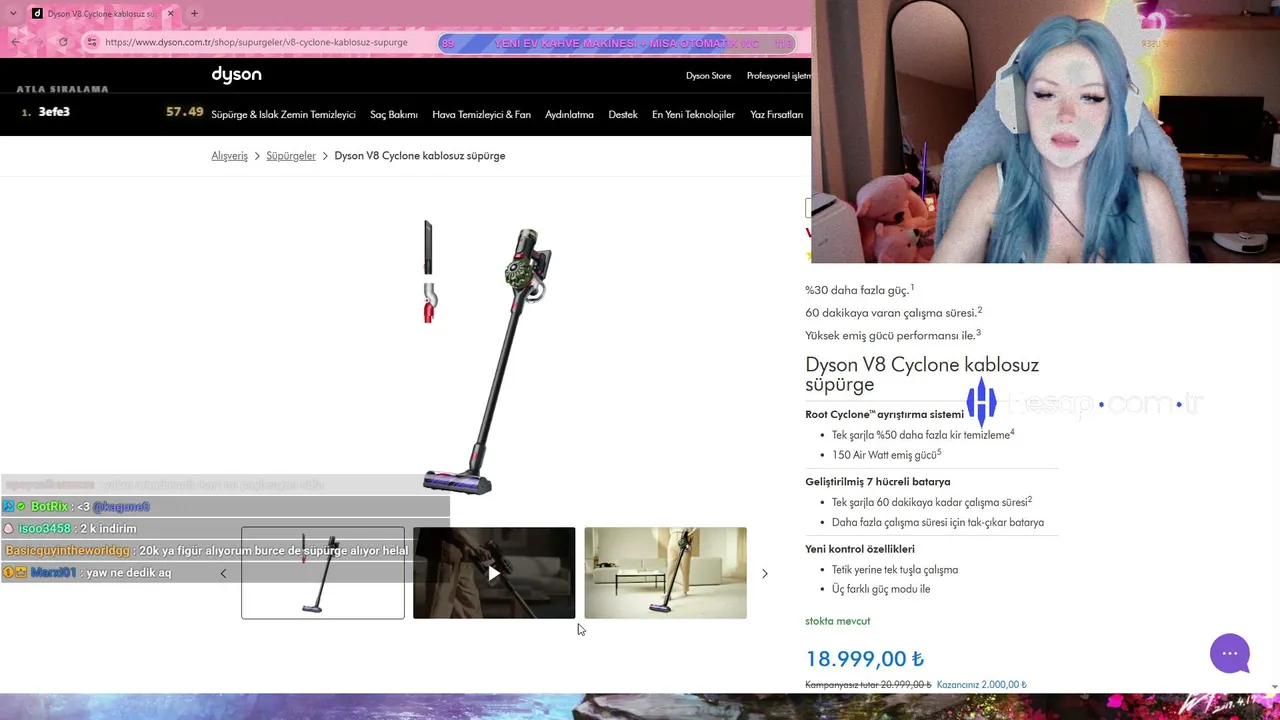
Task: Click the Kazancınız 2.000,00 ₺ savings text
Action: (x=981, y=685)
